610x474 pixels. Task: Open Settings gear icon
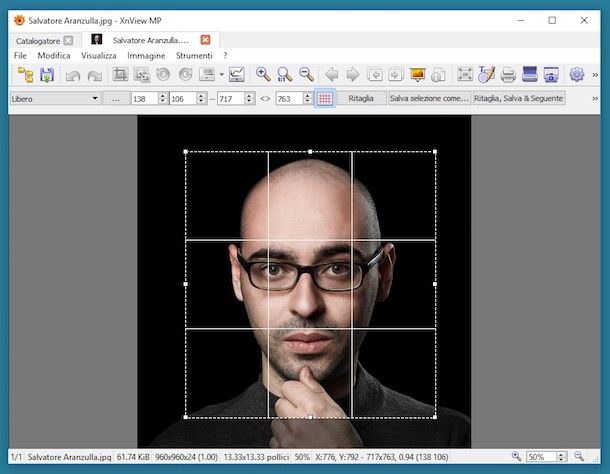tap(577, 74)
